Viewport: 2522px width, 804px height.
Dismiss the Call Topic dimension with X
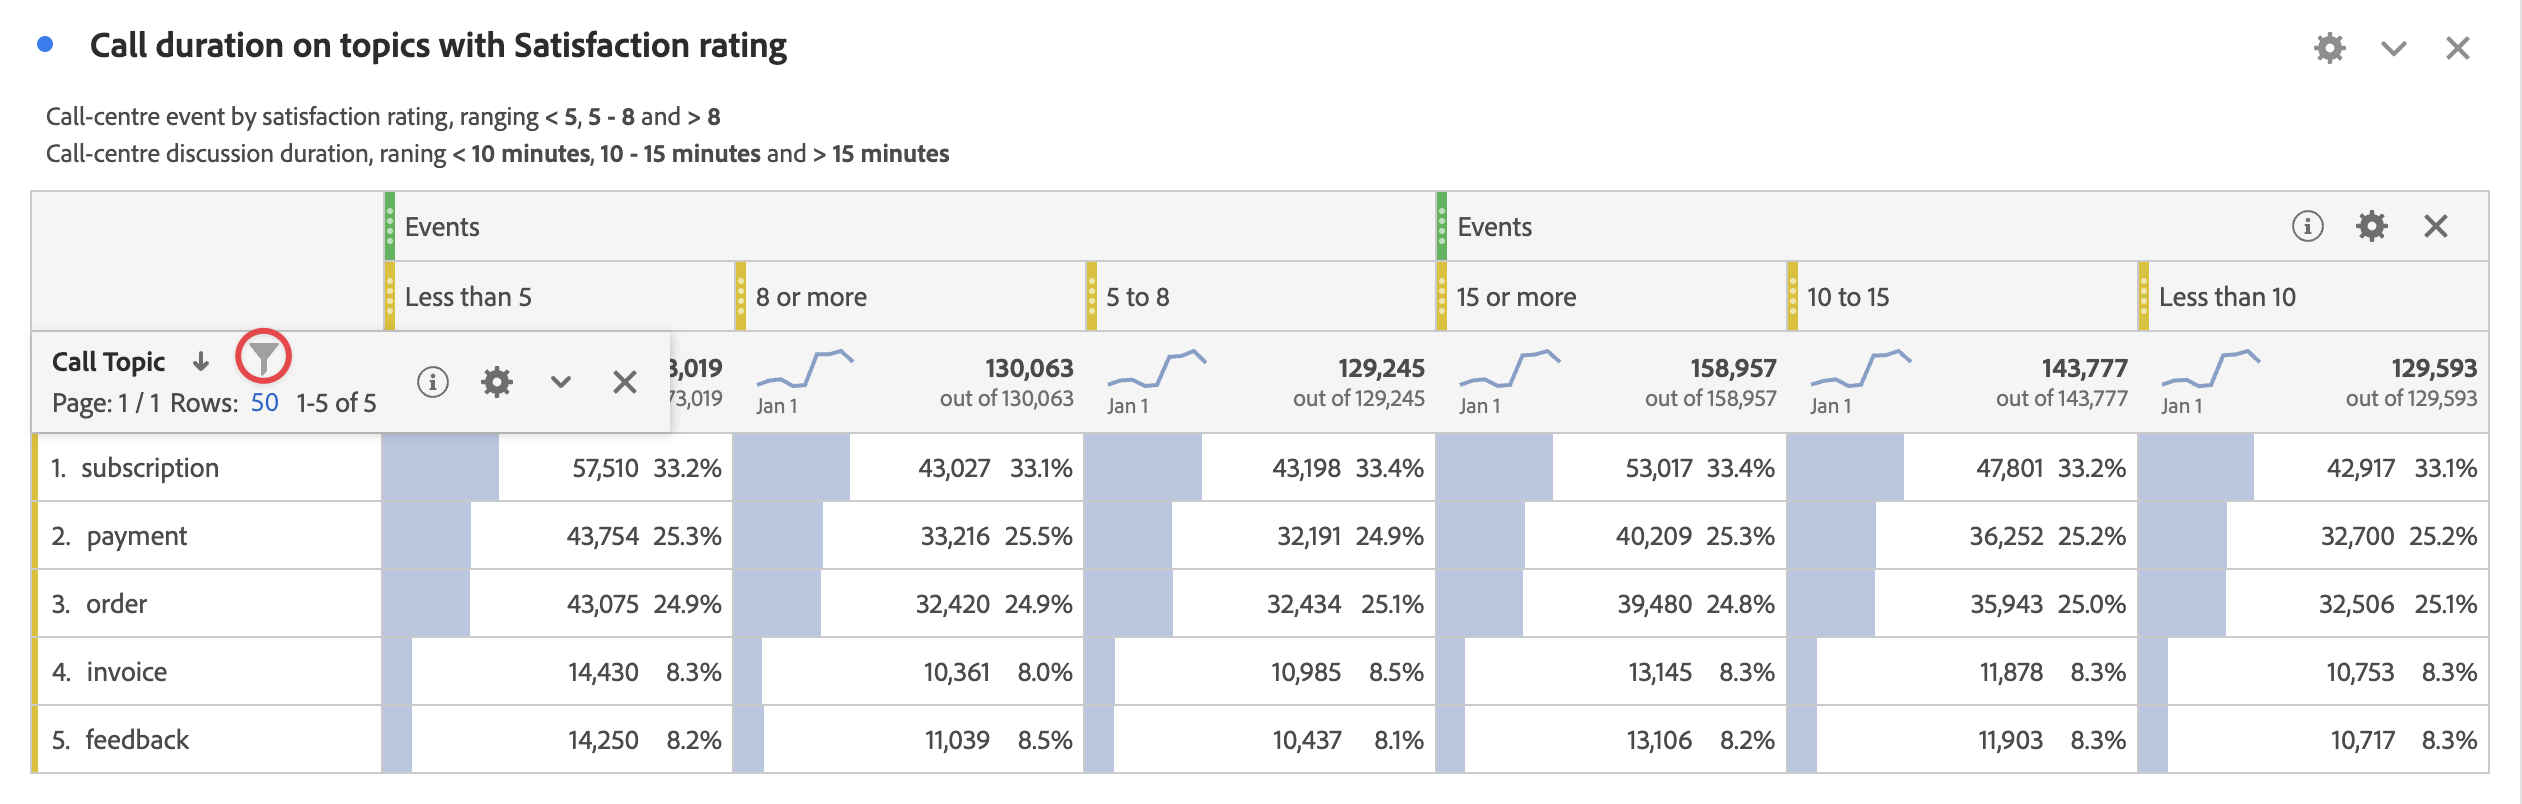pos(624,382)
